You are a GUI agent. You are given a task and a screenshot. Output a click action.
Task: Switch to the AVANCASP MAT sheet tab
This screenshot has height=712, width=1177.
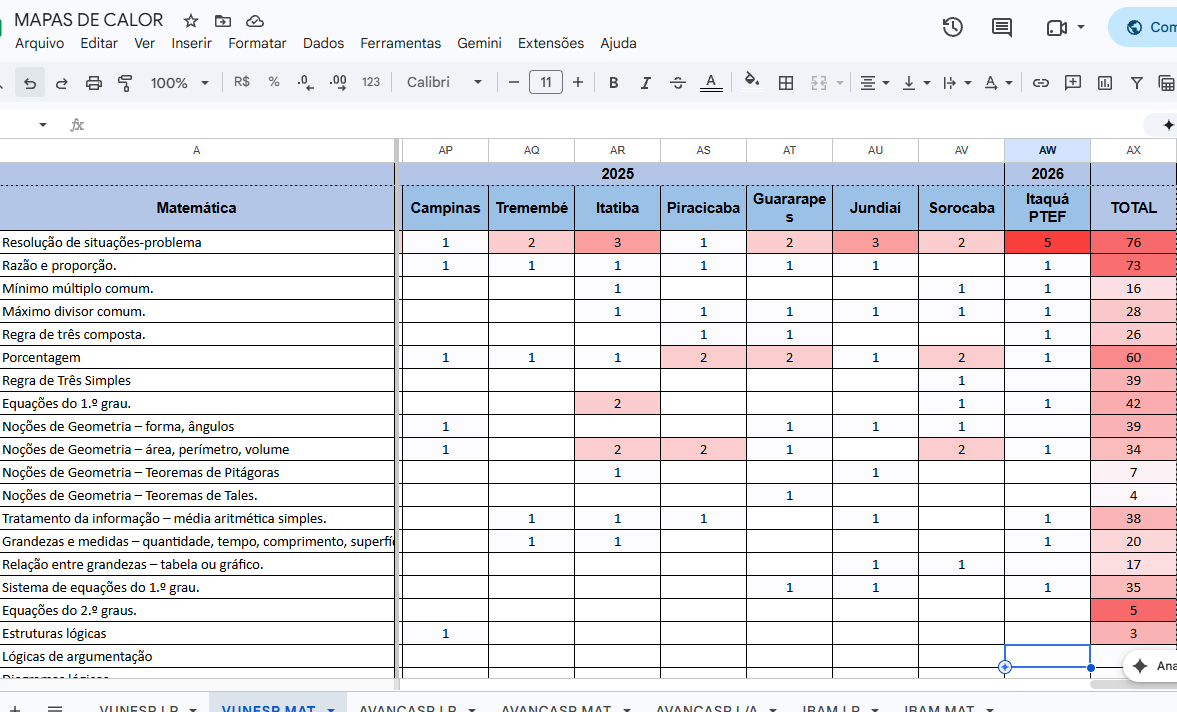[556, 707]
